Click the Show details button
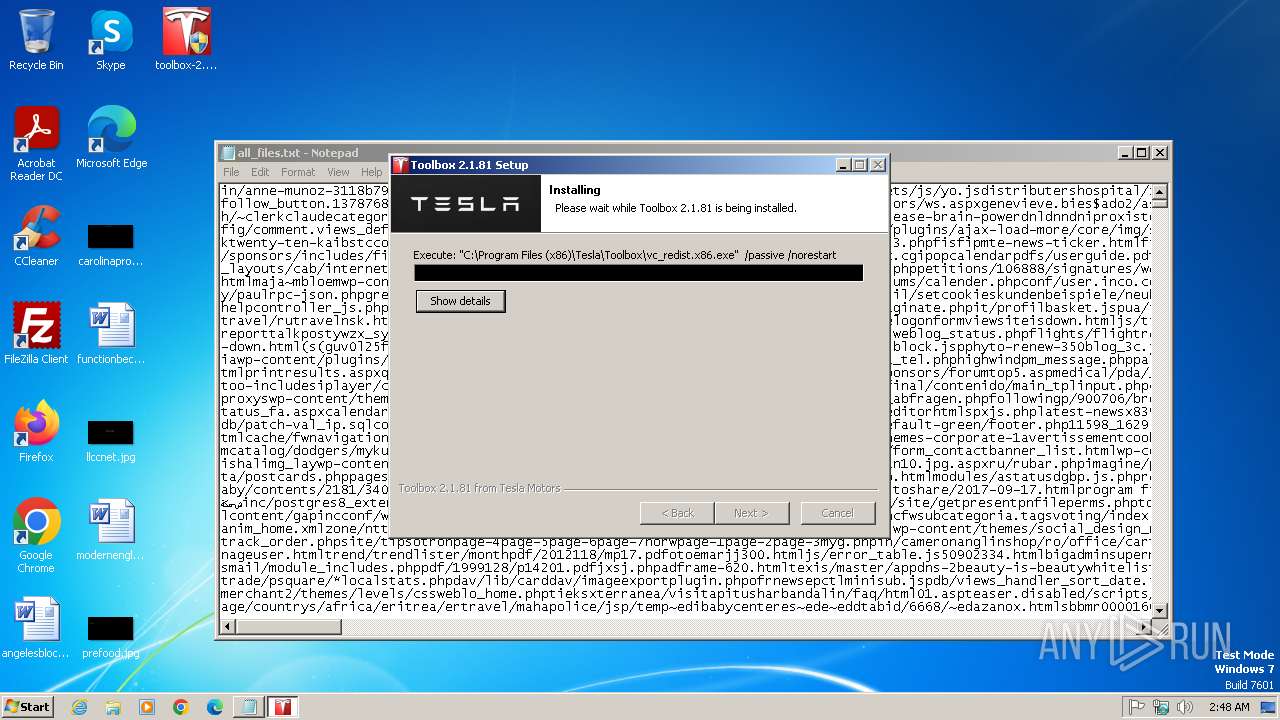Screen dimensions: 1280x720 (460, 301)
